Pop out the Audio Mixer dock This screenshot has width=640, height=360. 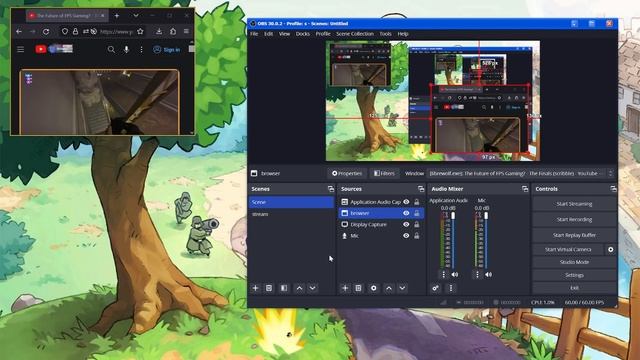(x=525, y=189)
